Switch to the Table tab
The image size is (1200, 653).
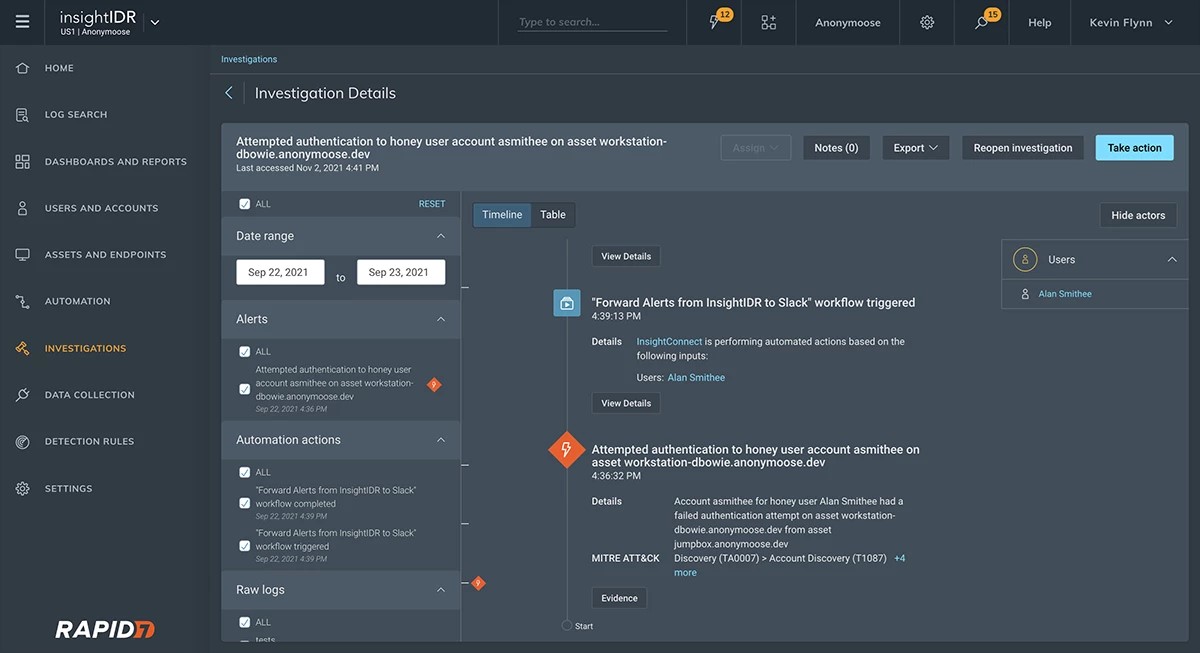pos(553,215)
